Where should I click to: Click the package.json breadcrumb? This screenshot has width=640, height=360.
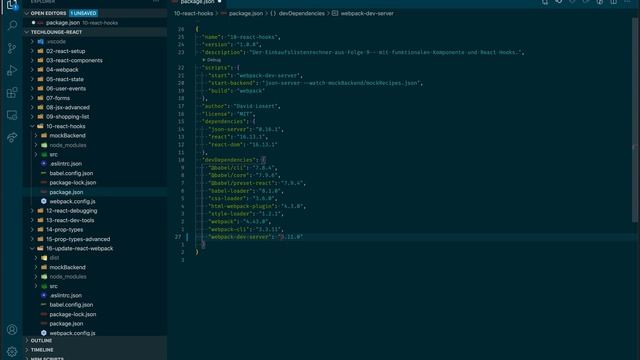pyautogui.click(x=246, y=13)
